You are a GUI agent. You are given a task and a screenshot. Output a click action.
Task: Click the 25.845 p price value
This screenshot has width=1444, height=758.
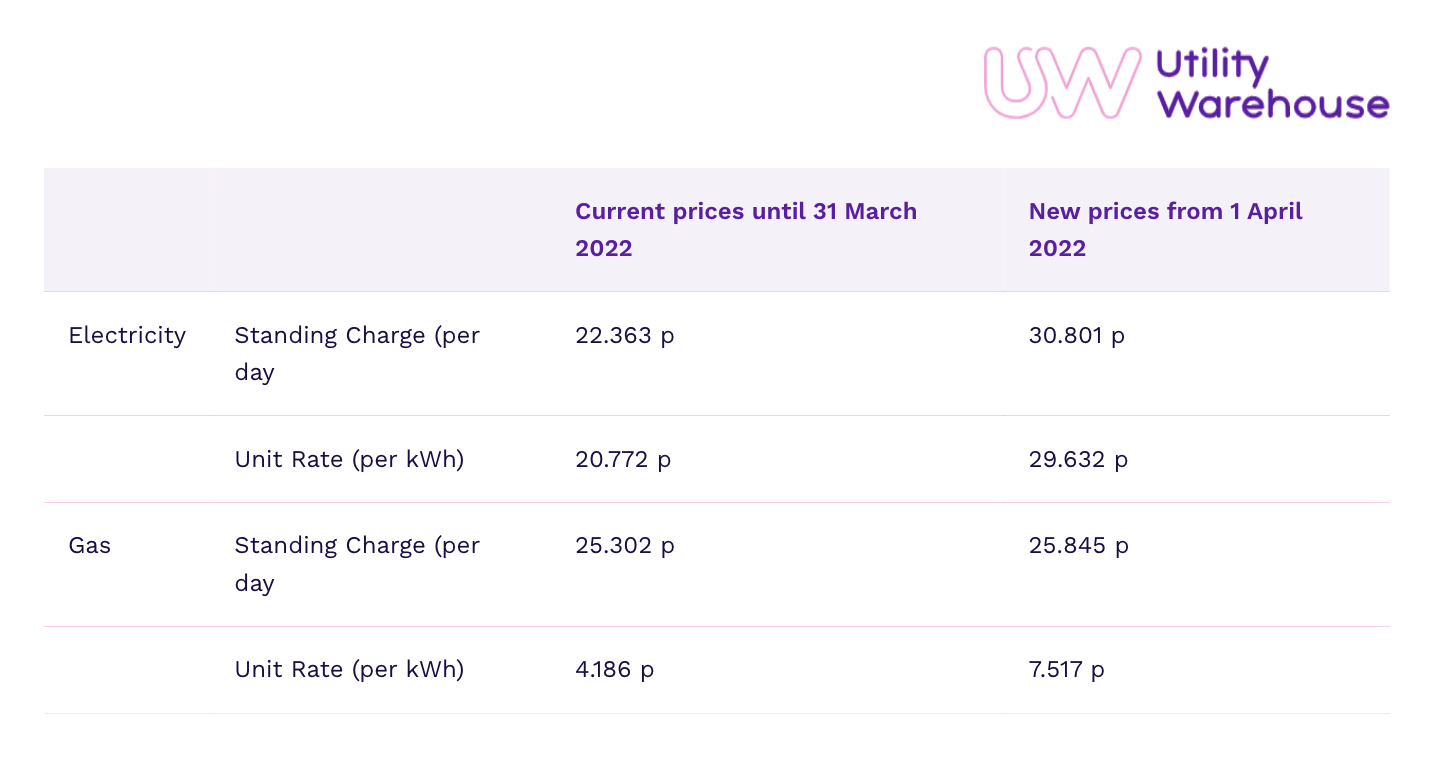click(1078, 545)
